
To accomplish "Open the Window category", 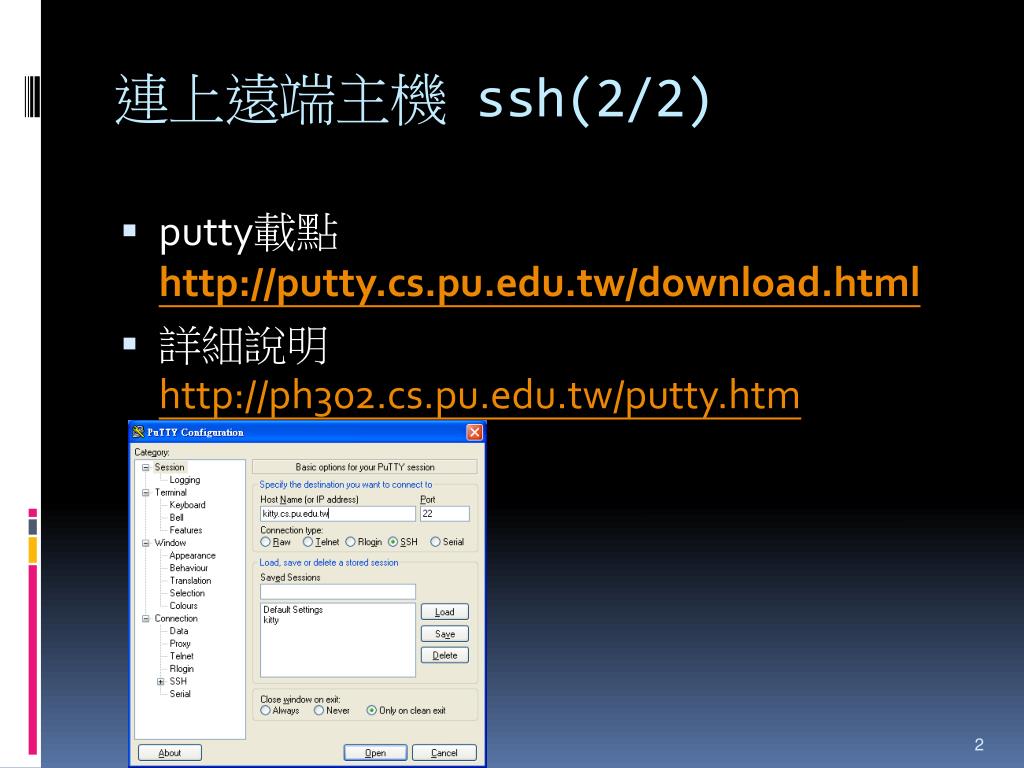I will click(170, 543).
